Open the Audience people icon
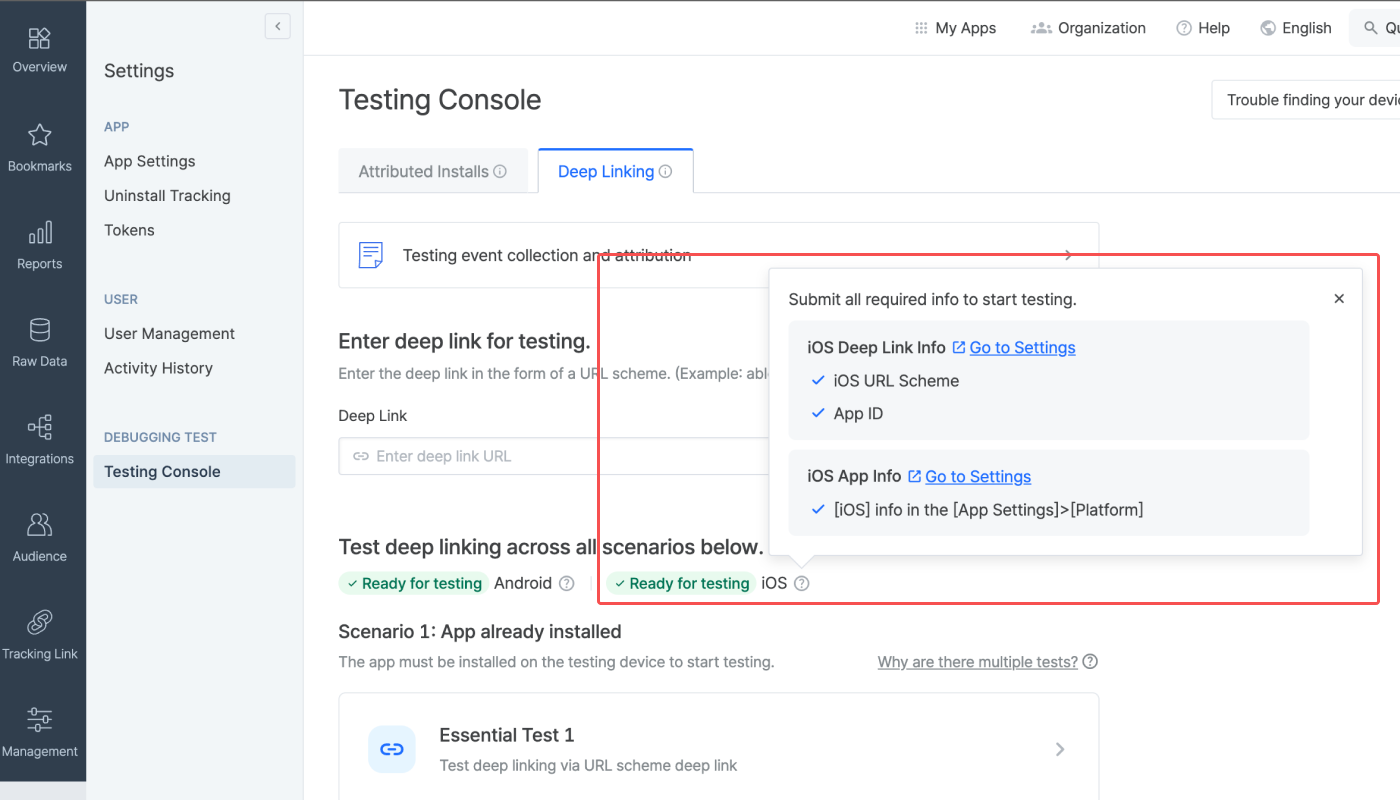The width and height of the screenshot is (1400, 800). 40,525
